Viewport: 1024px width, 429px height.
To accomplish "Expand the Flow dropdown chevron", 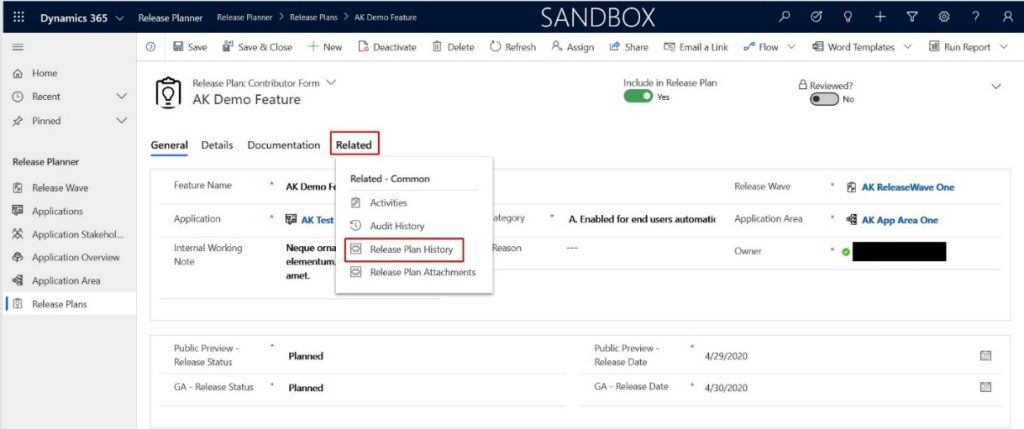I will click(792, 47).
